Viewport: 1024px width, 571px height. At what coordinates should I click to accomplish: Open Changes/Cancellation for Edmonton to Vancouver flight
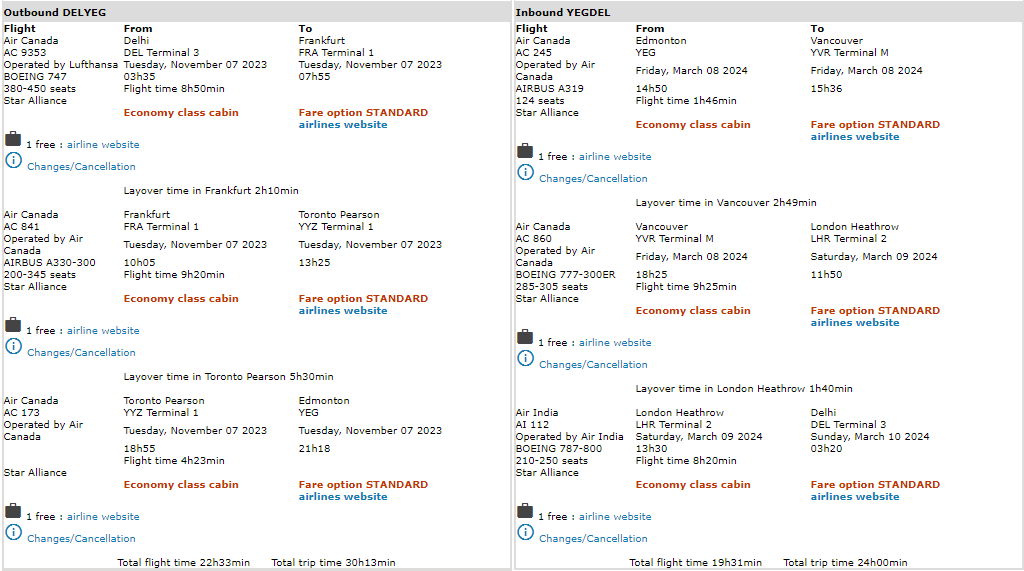(593, 179)
